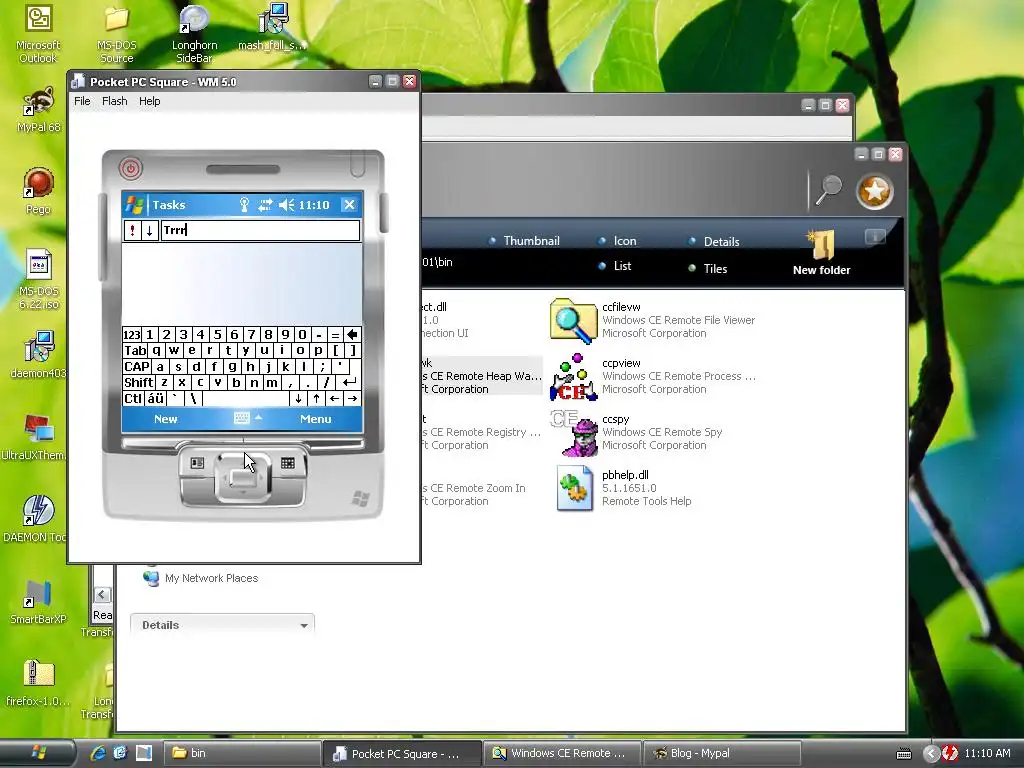This screenshot has width=1024, height=768.
Task: Click the 11:10 AM taskbar clock
Action: [x=987, y=753]
